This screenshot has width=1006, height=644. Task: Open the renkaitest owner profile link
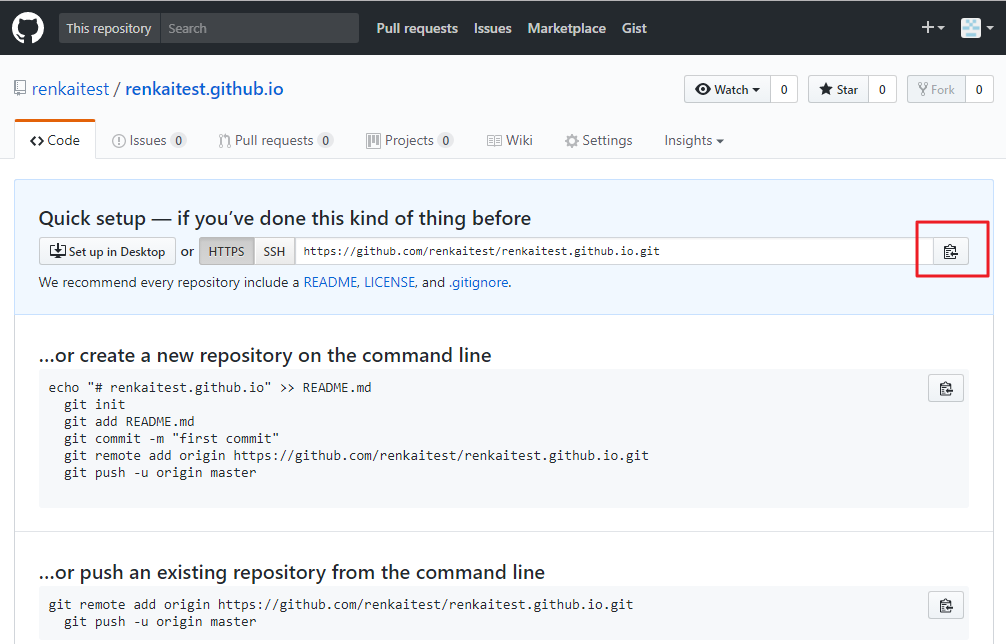71,89
